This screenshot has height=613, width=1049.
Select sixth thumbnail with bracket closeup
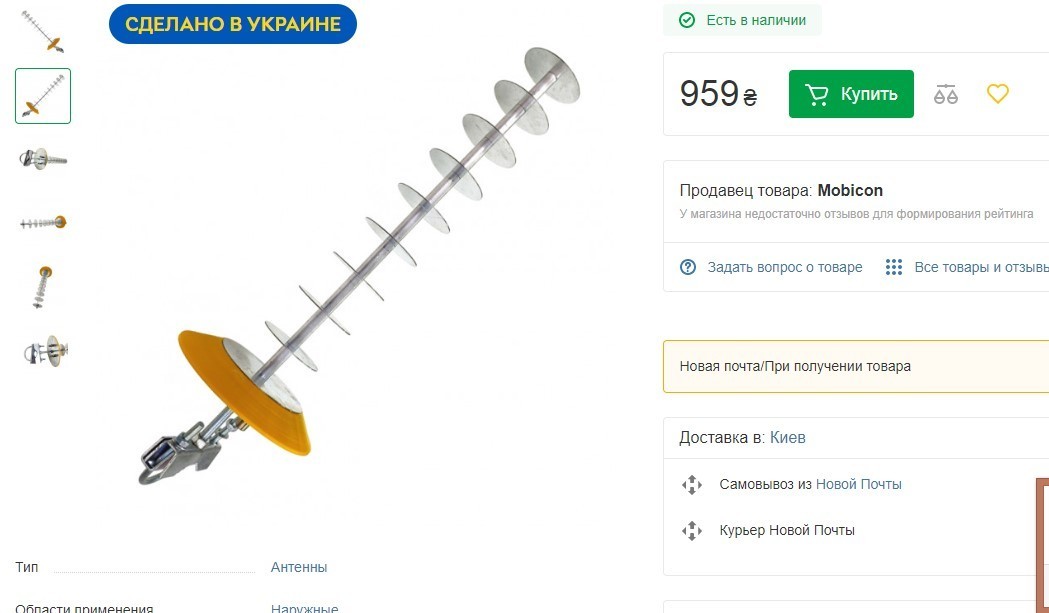[x=43, y=351]
